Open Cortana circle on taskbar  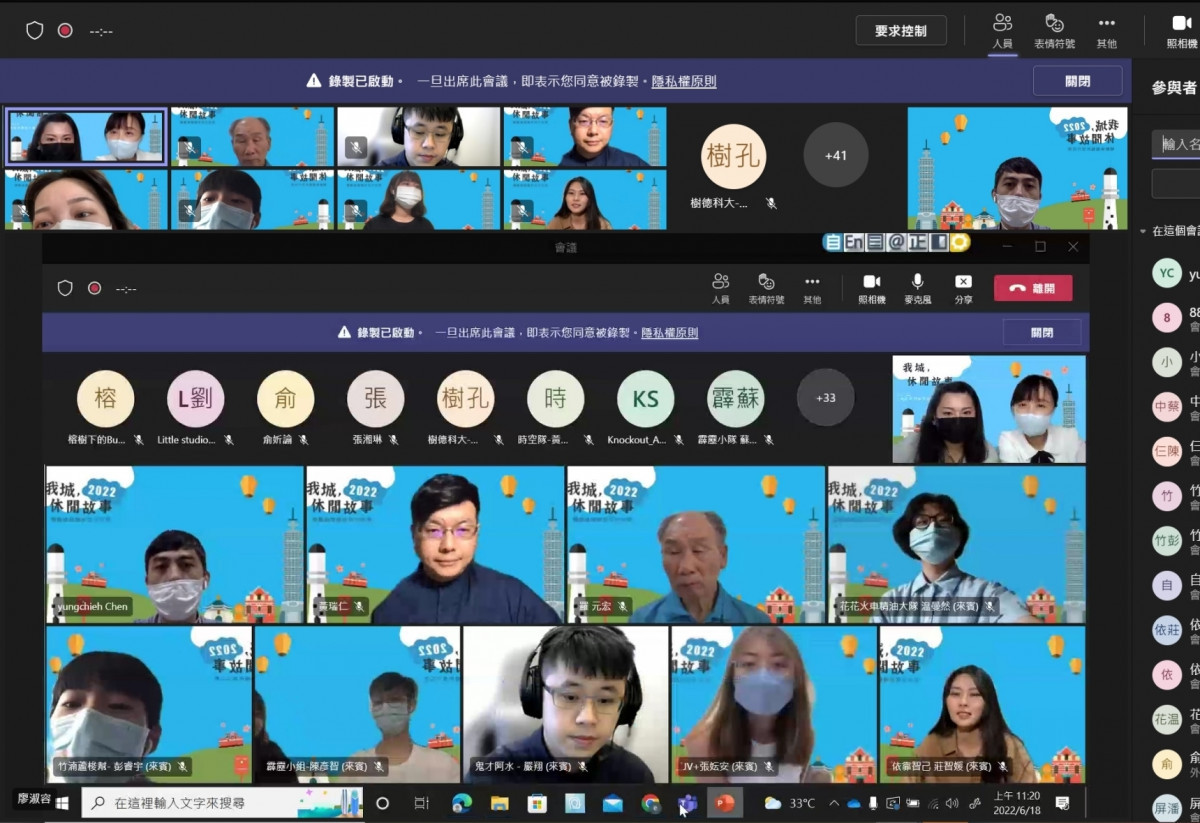(x=382, y=803)
